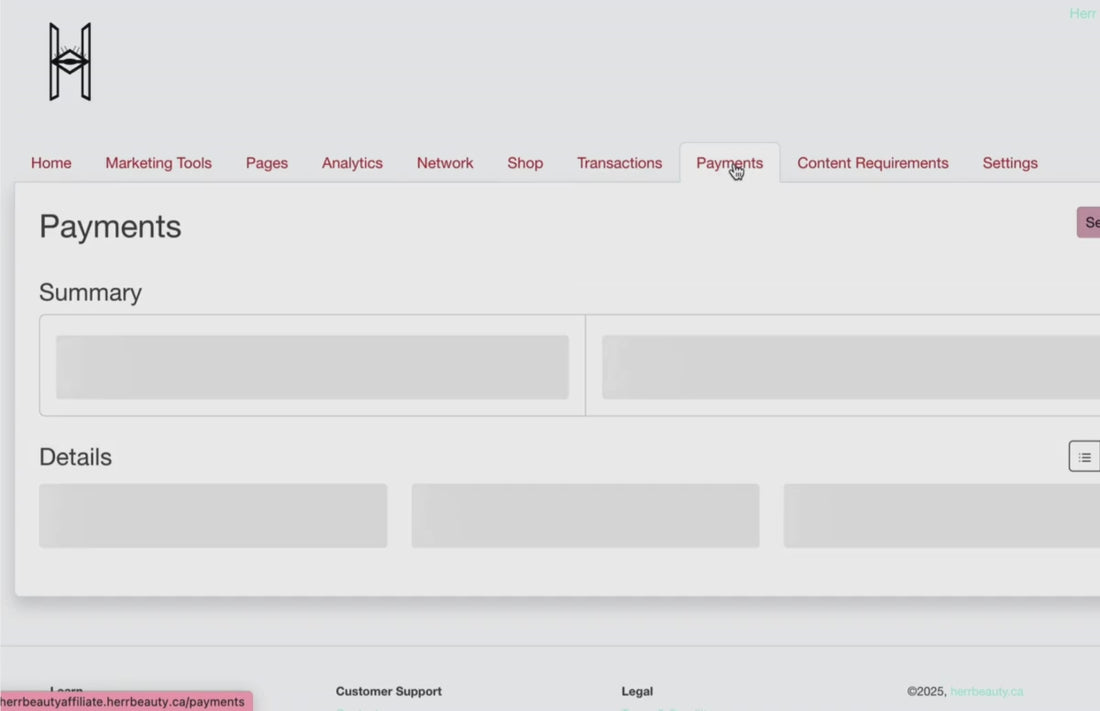View the Transactions tab

619,163
